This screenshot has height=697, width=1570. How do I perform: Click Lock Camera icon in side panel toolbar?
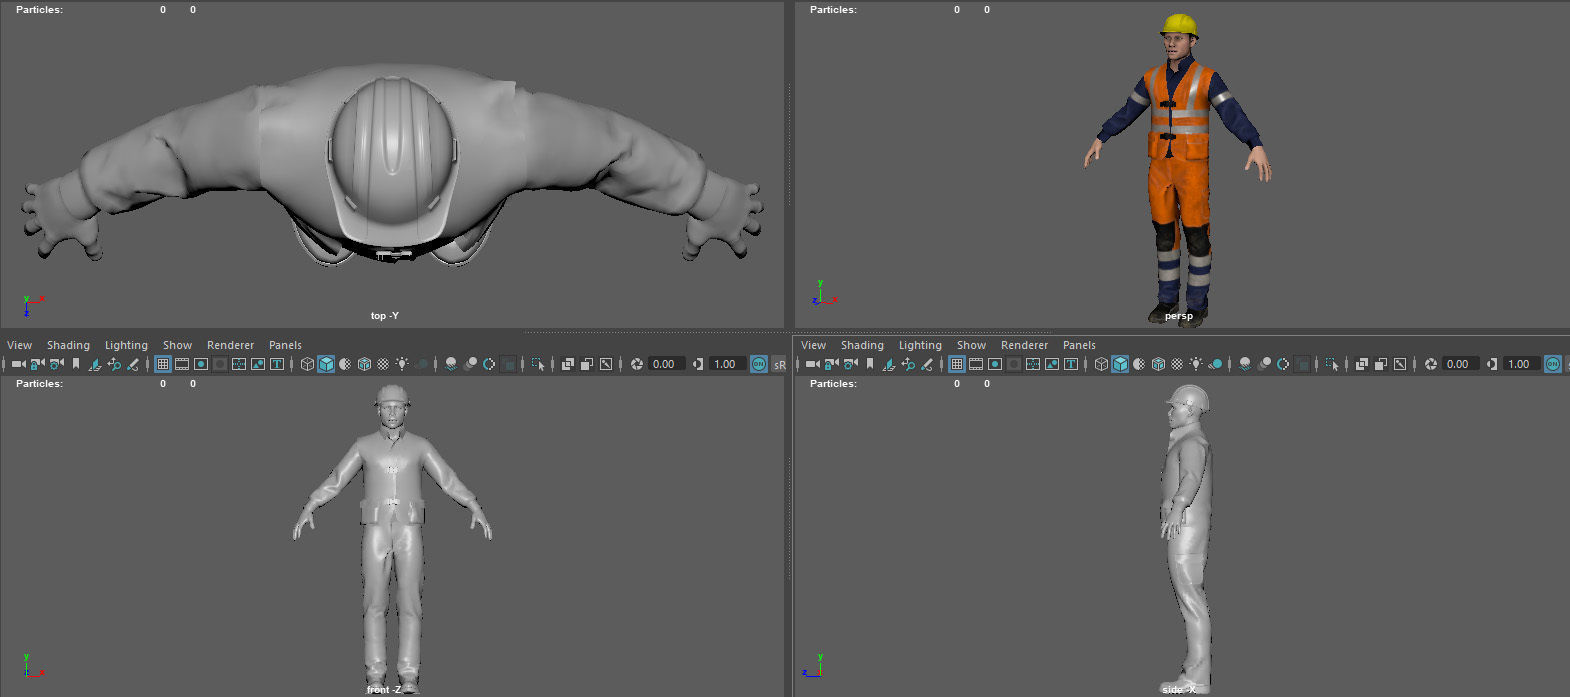coord(832,364)
